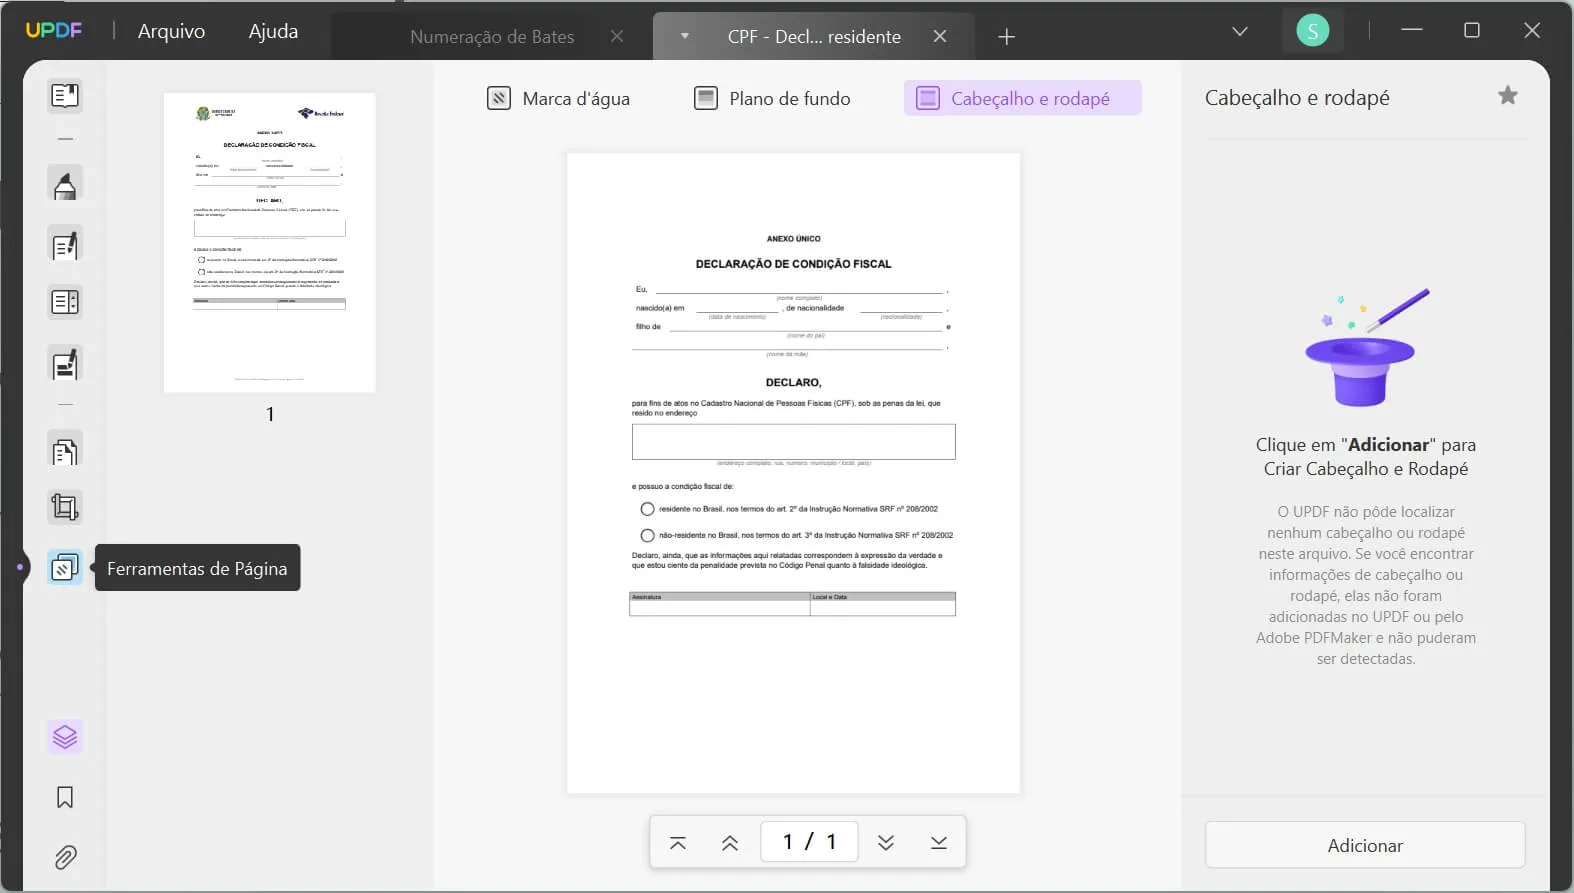This screenshot has width=1574, height=893.
Task: Go to the next page
Action: tap(886, 842)
